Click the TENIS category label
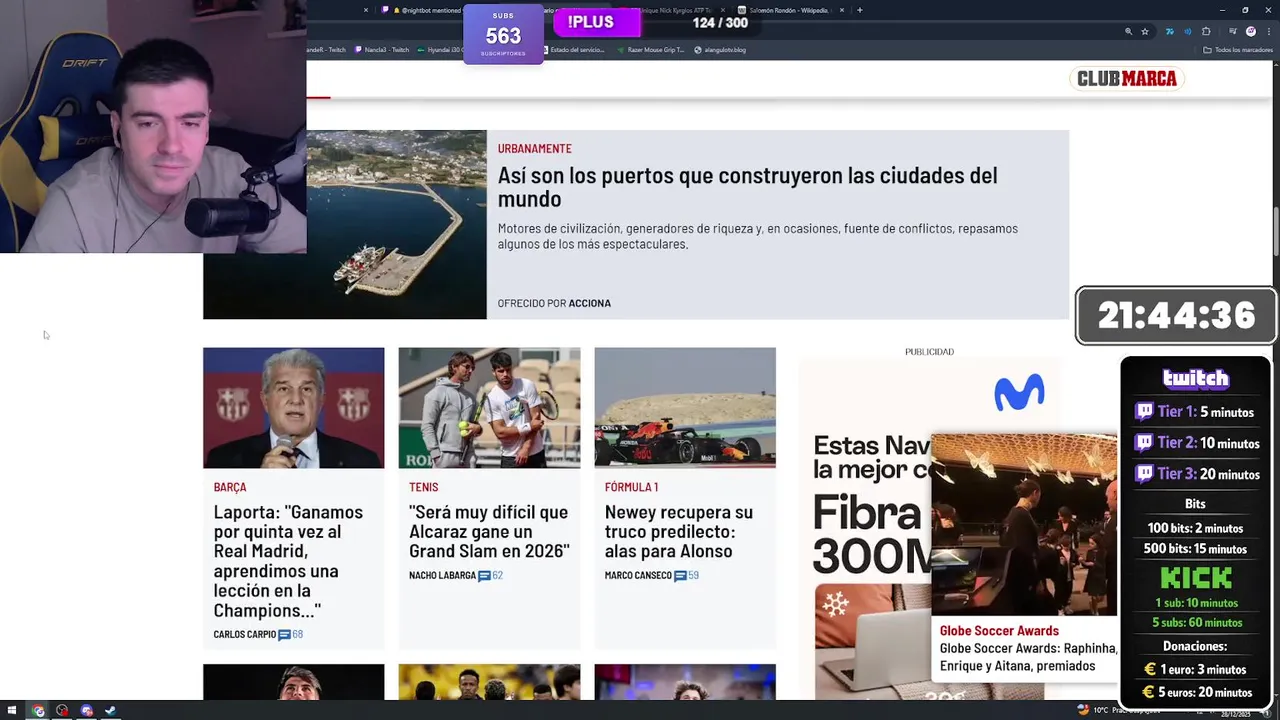The width and height of the screenshot is (1280, 720). pos(424,487)
